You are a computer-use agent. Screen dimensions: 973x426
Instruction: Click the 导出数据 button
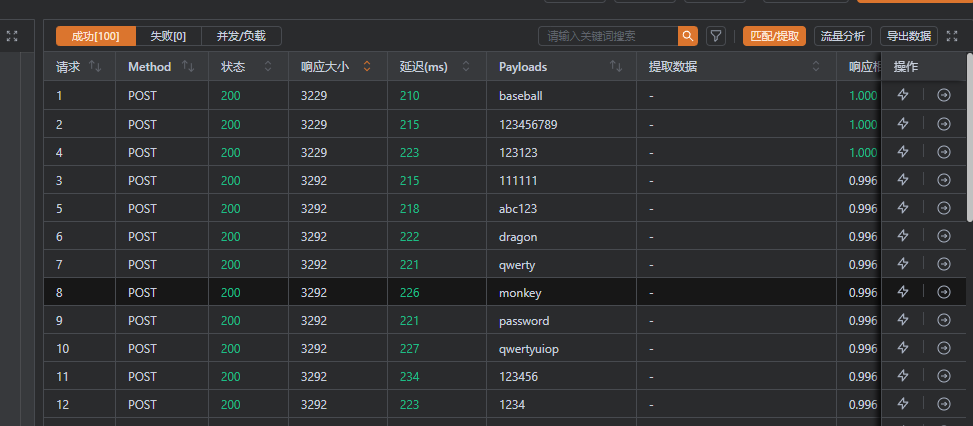point(909,36)
